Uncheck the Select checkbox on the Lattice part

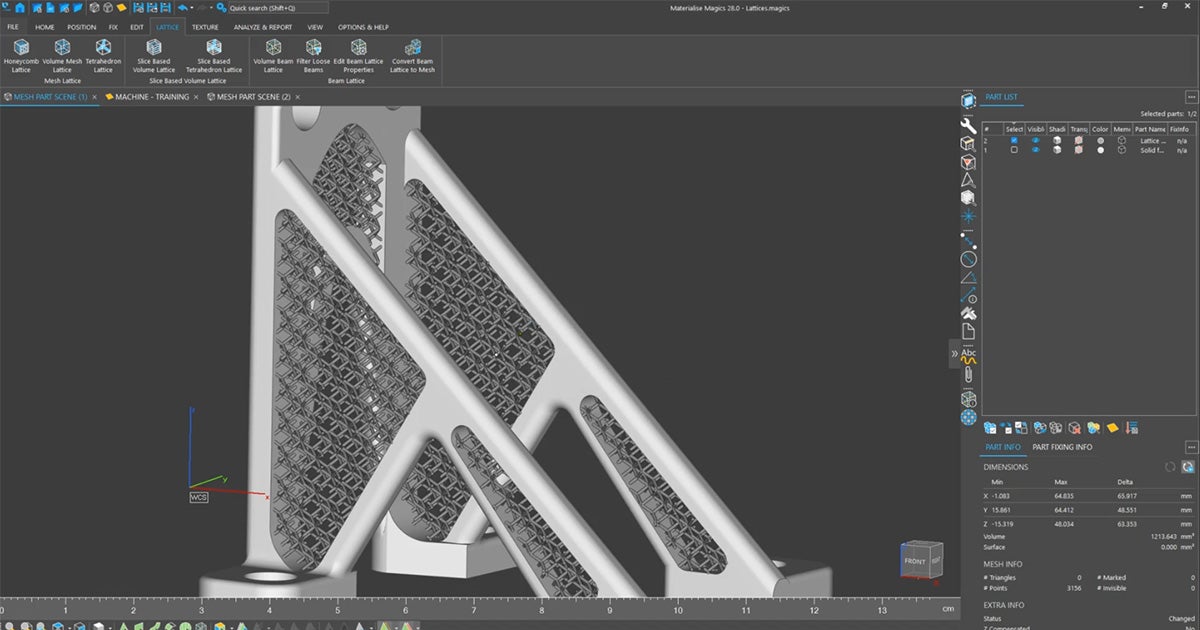click(1016, 140)
